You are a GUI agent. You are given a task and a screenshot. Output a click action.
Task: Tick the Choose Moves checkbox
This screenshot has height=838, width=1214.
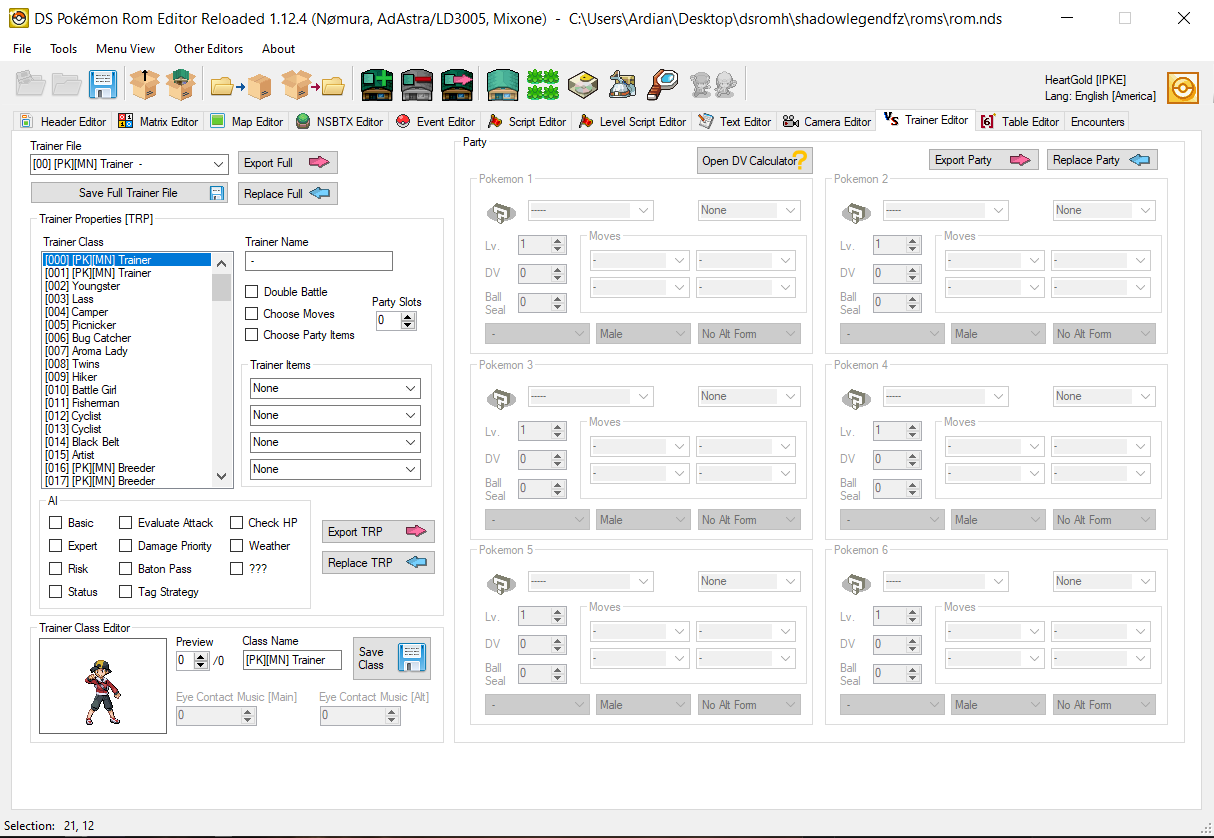(x=252, y=314)
